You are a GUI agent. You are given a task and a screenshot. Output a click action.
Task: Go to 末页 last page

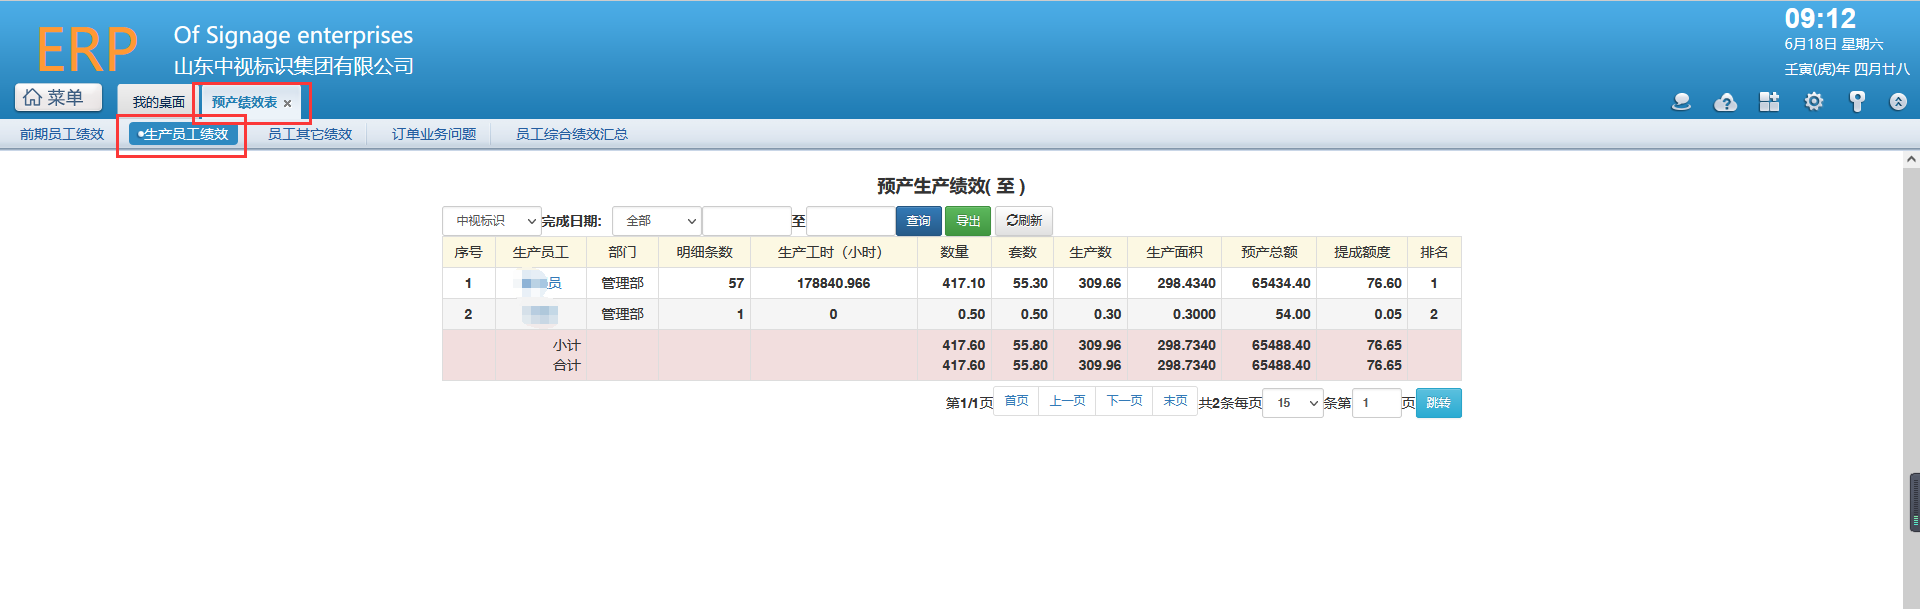[x=1175, y=401]
